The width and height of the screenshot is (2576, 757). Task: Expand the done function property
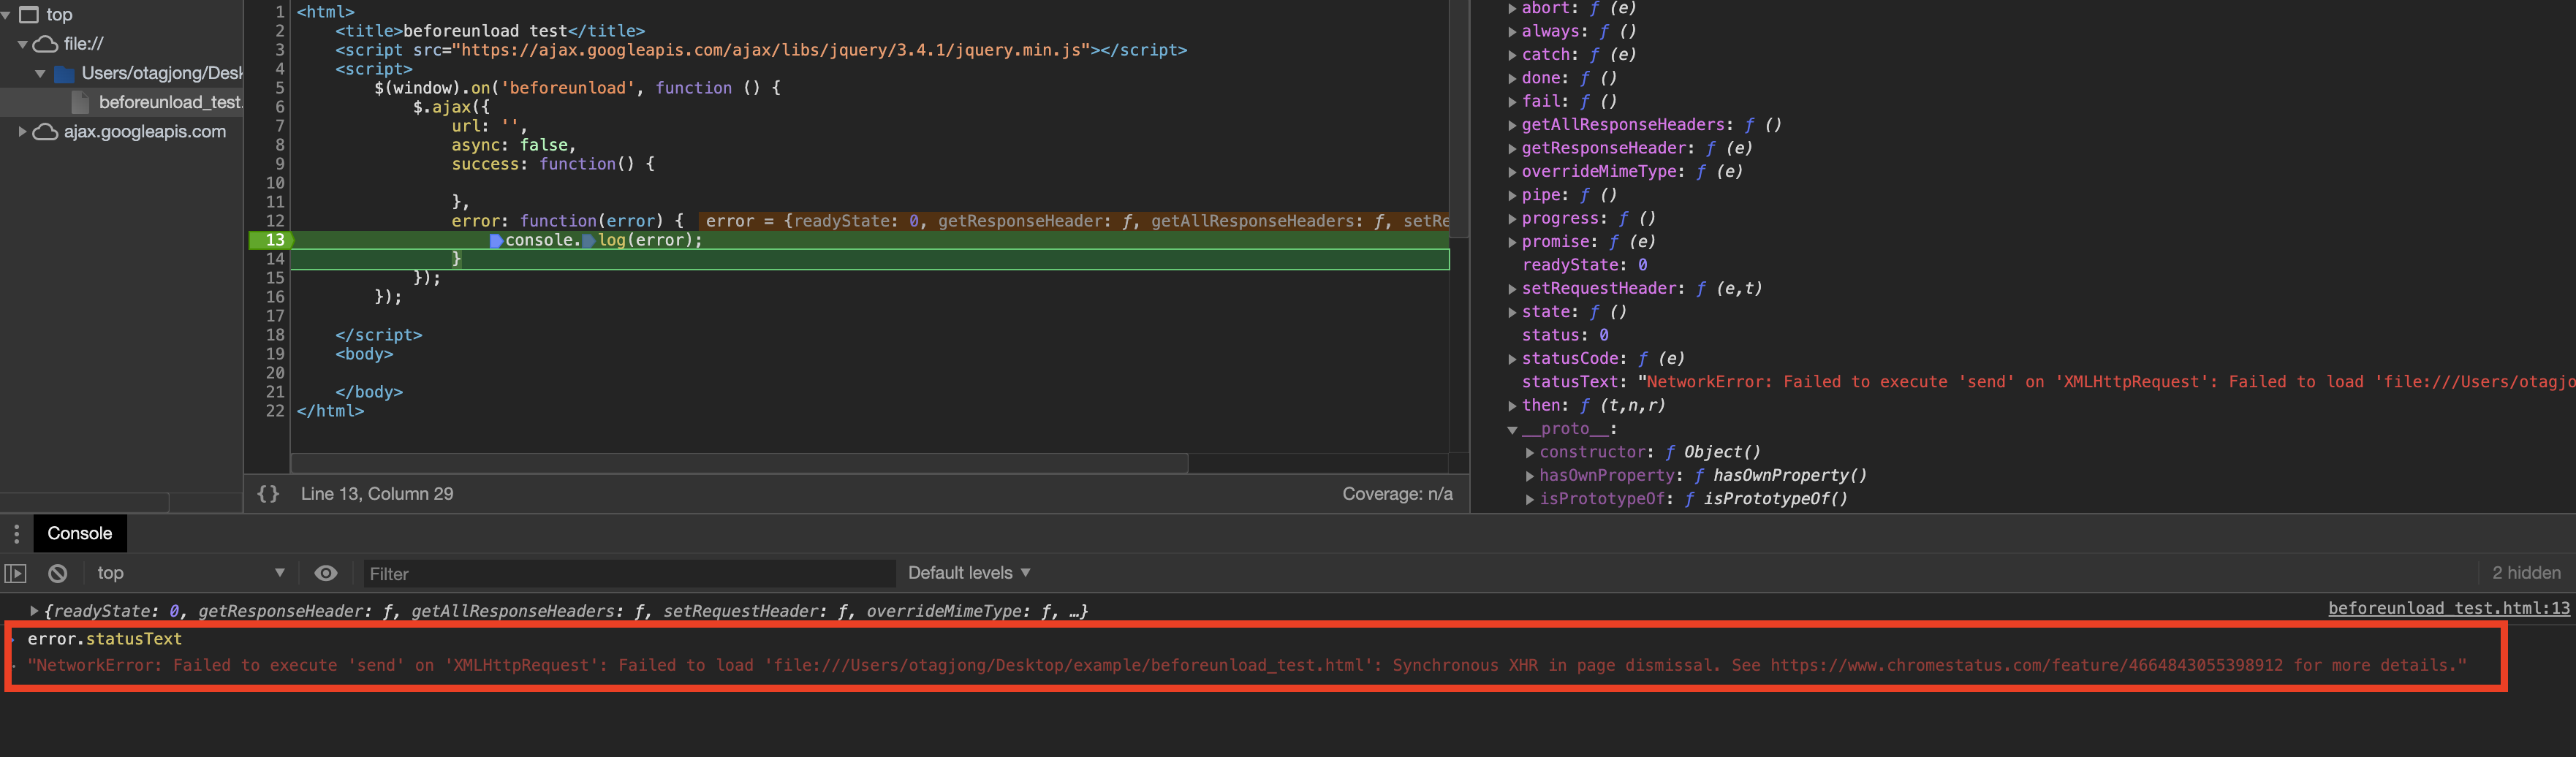pyautogui.click(x=1513, y=78)
